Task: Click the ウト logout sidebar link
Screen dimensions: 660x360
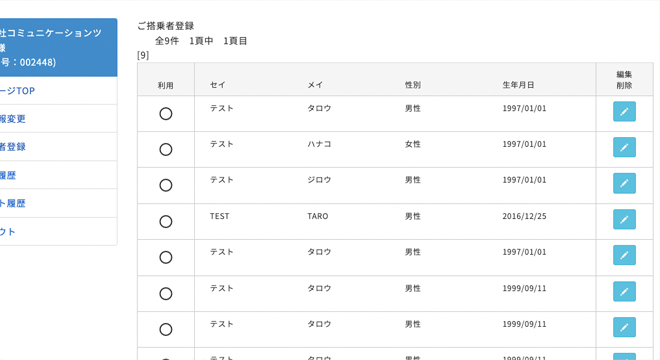Action: coord(8,232)
